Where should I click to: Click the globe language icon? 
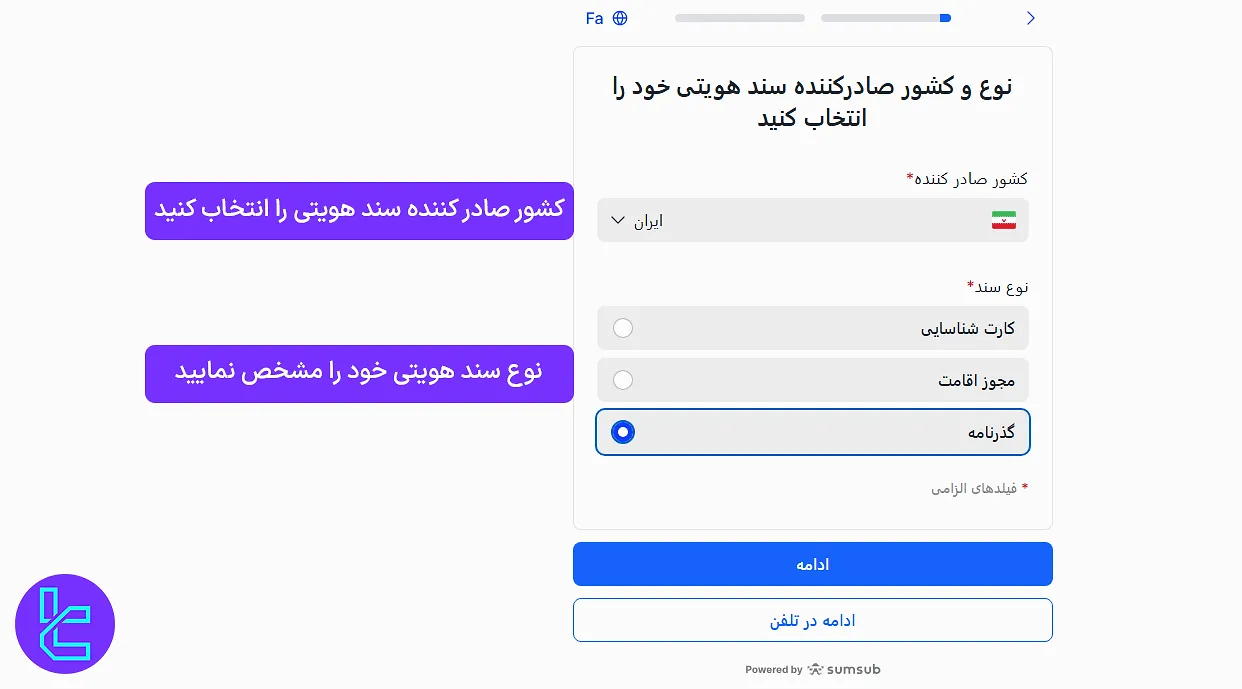tap(620, 17)
